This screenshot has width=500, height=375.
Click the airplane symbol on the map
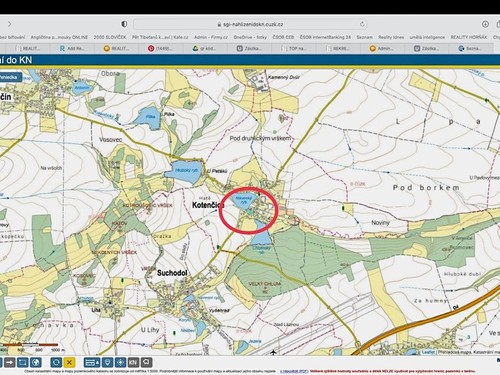point(273,352)
